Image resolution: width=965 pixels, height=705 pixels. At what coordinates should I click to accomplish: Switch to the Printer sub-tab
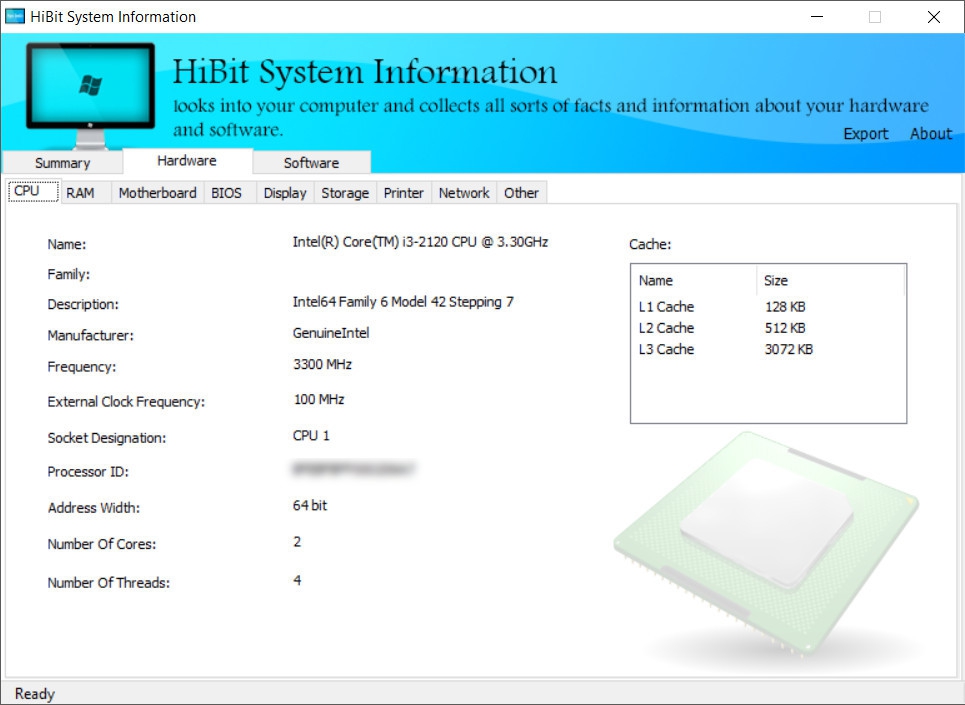(404, 193)
